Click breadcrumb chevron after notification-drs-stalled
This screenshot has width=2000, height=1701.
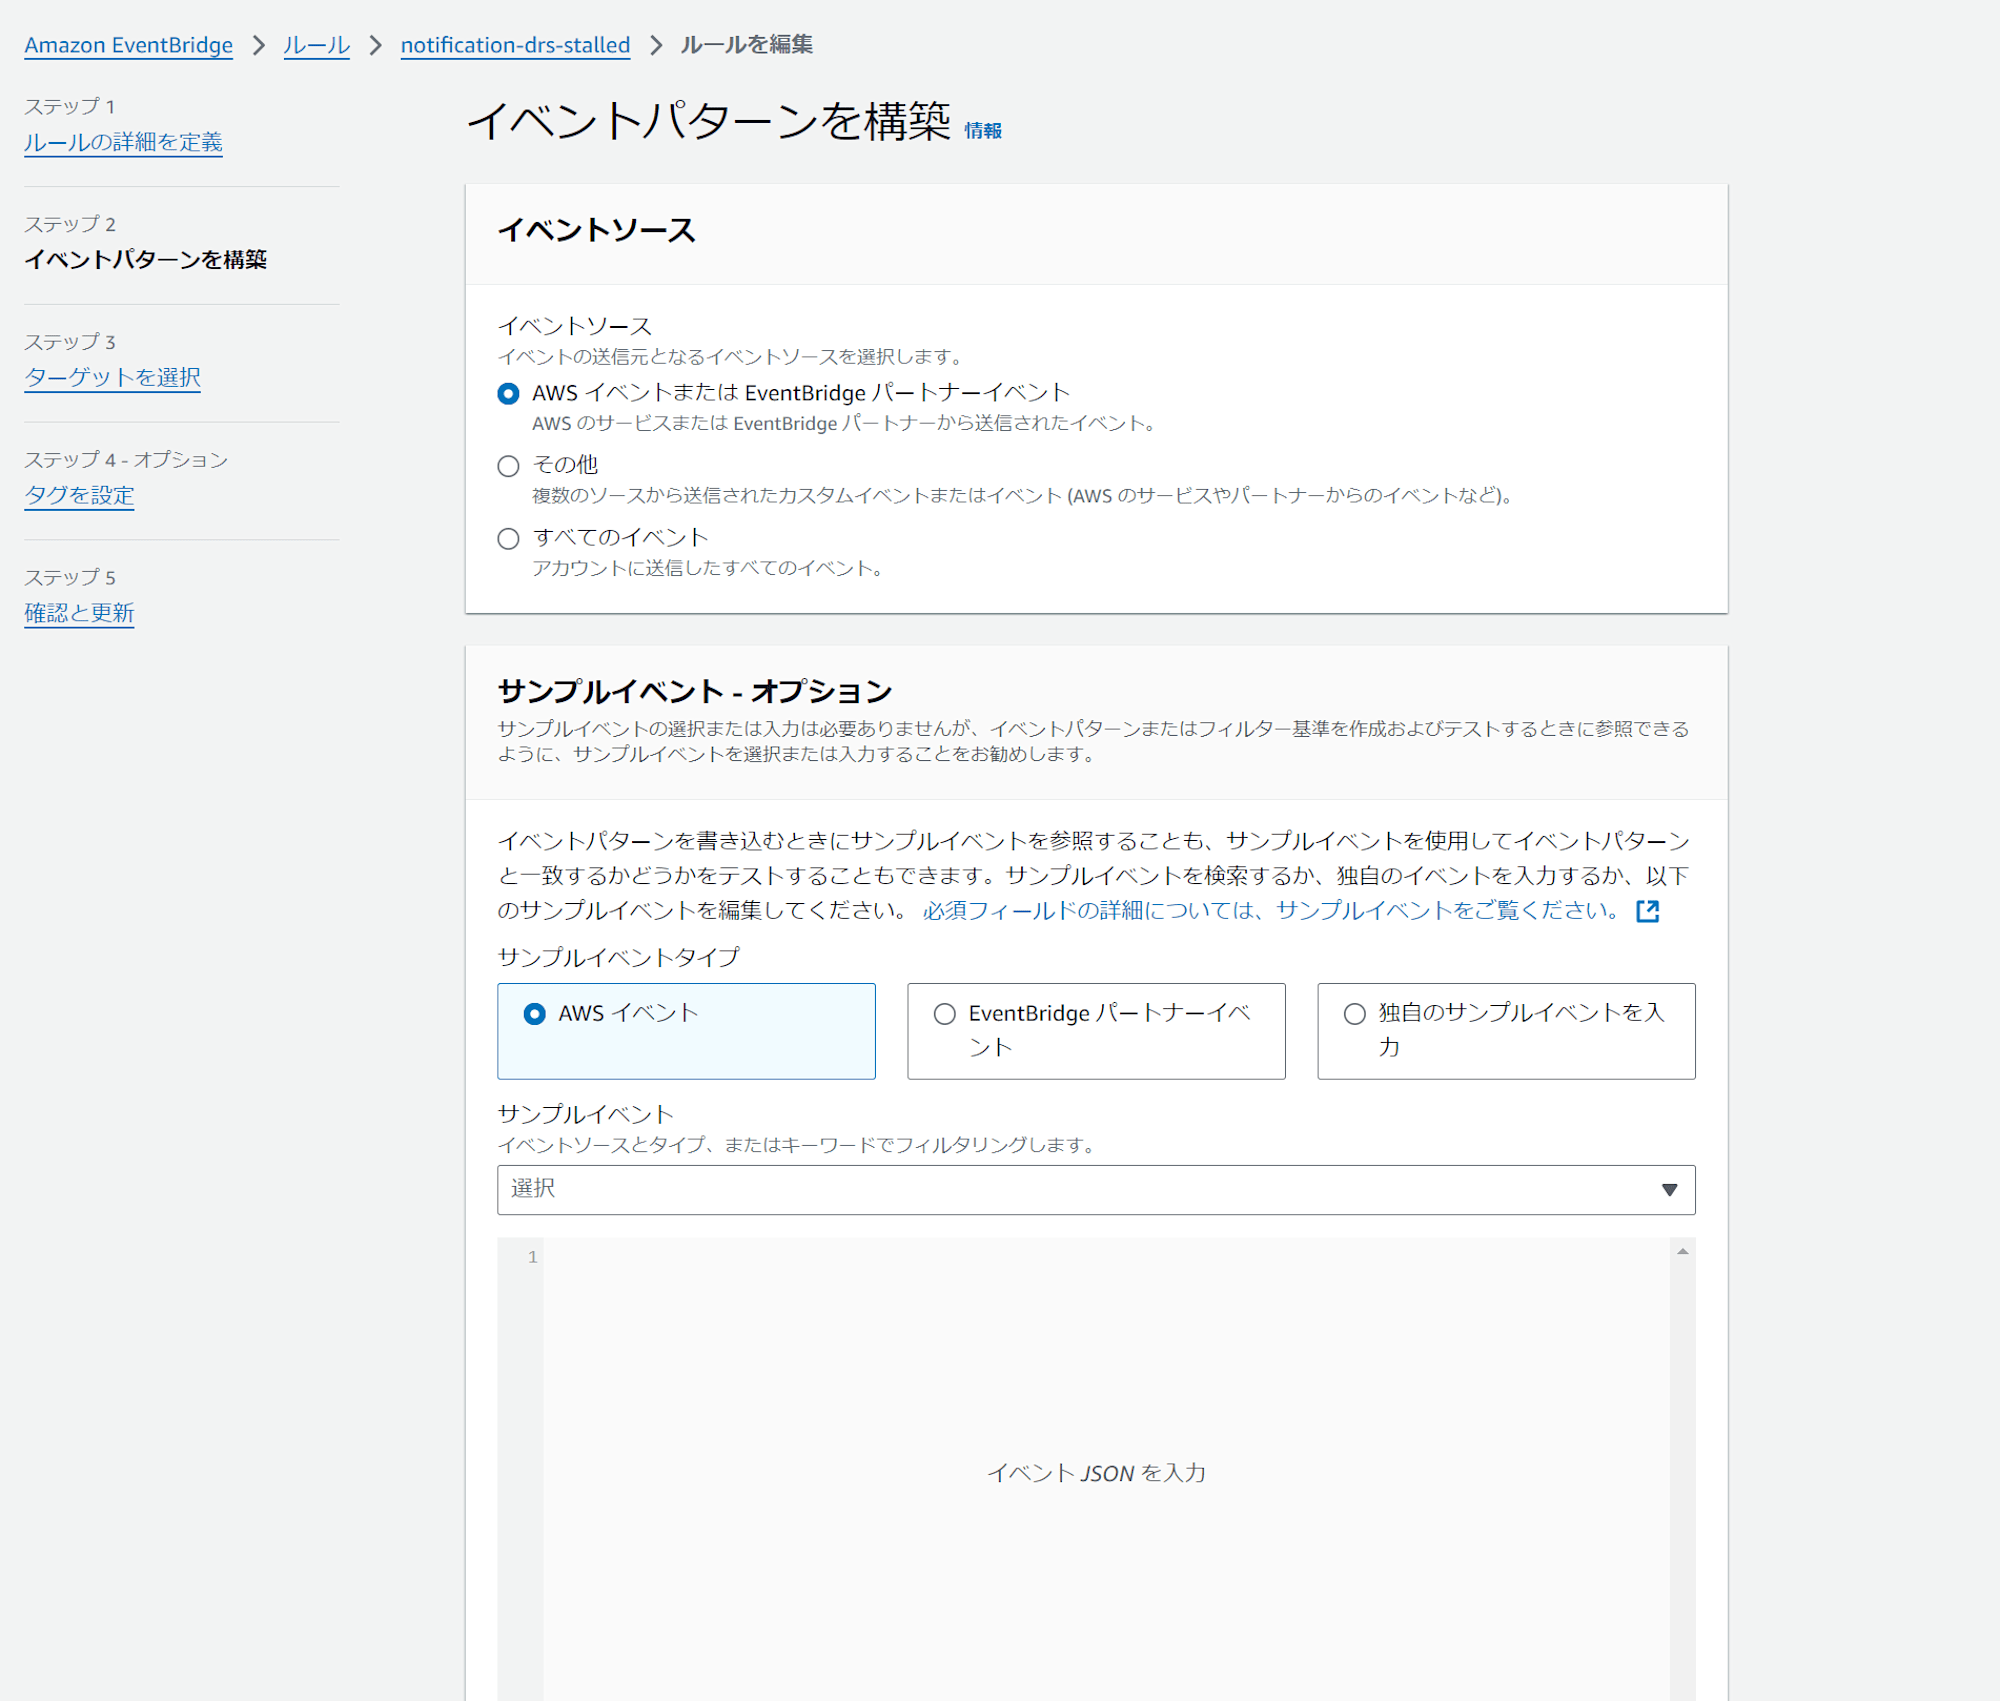(656, 45)
